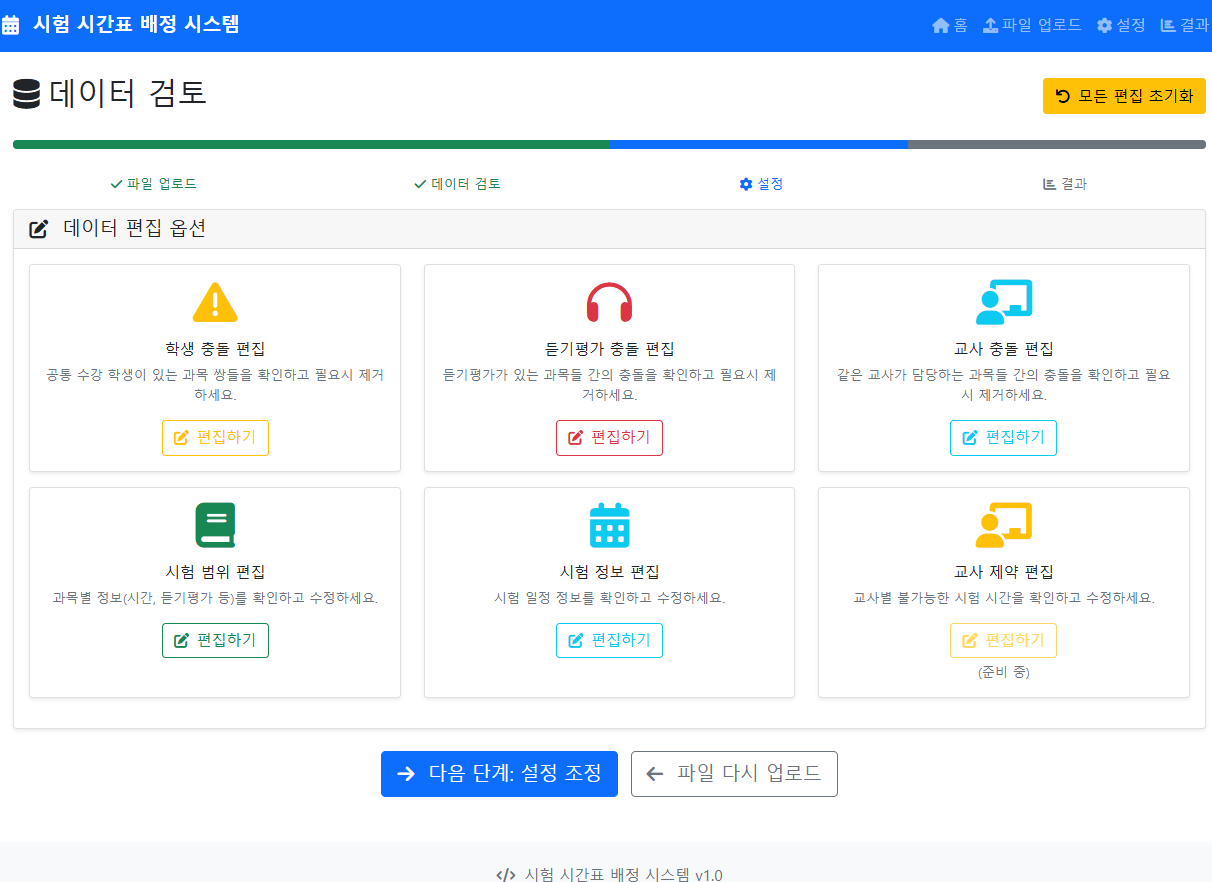Click the blue segment of progress bar

tap(759, 144)
